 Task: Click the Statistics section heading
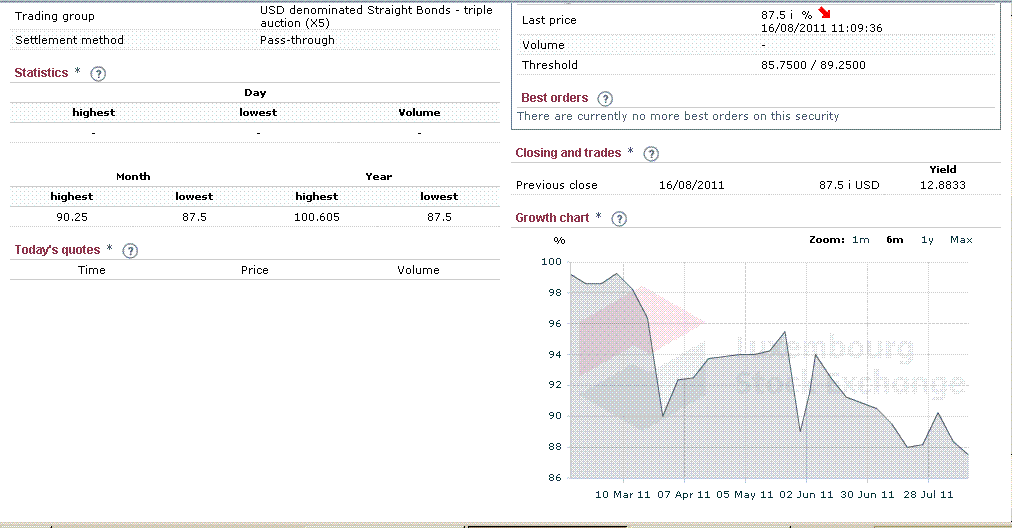coord(41,73)
